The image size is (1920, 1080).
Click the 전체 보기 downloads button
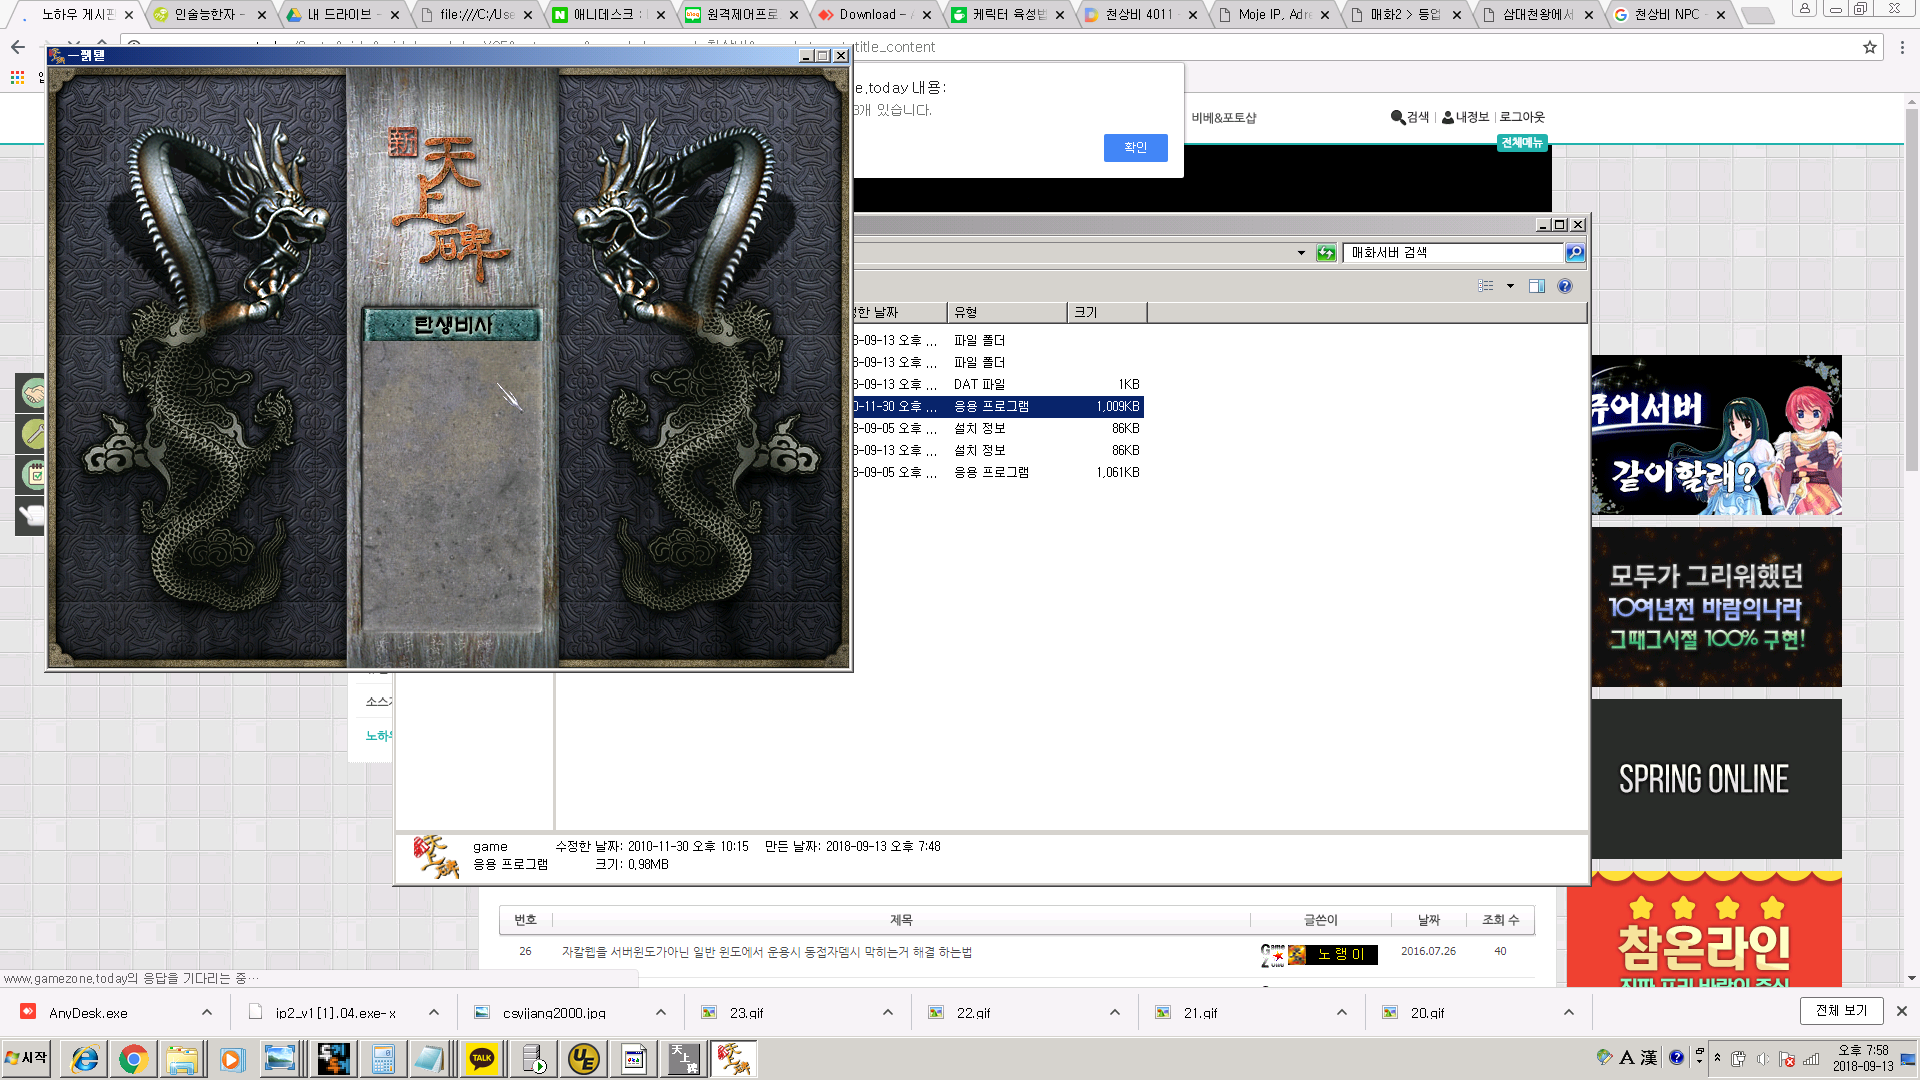(x=1841, y=1011)
